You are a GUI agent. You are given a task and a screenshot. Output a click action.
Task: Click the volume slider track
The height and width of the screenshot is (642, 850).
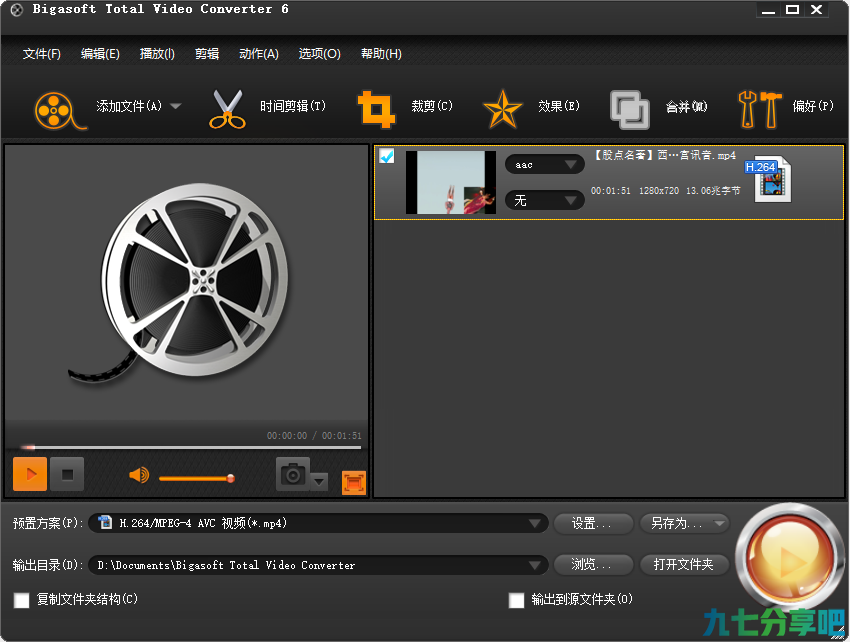tap(196, 478)
